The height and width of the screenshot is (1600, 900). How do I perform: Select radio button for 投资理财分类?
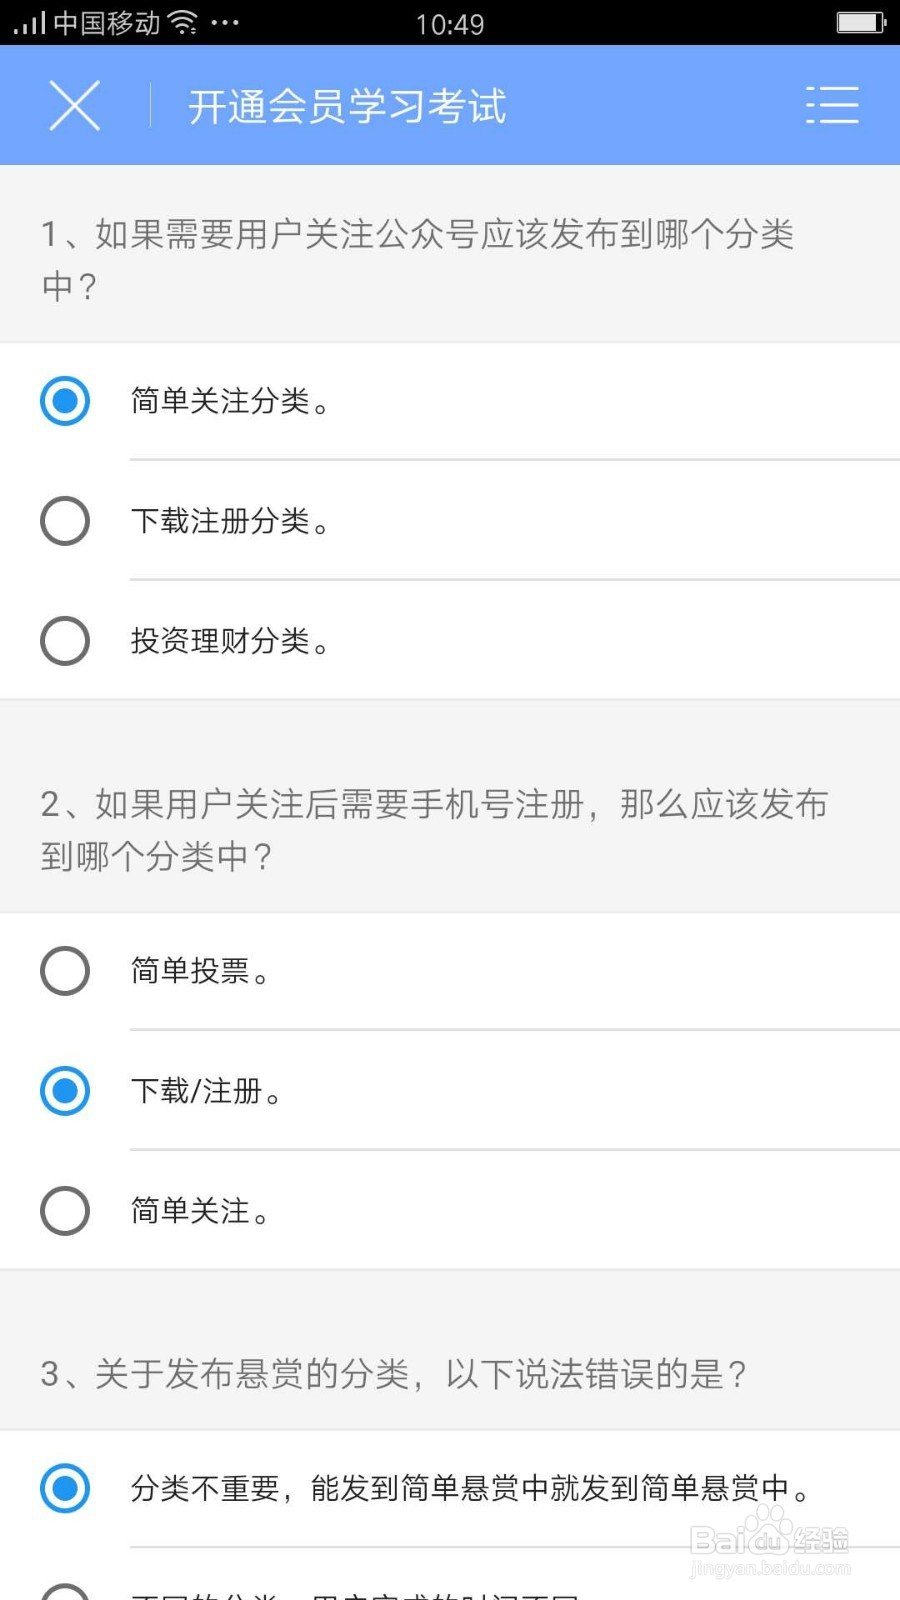click(x=65, y=641)
